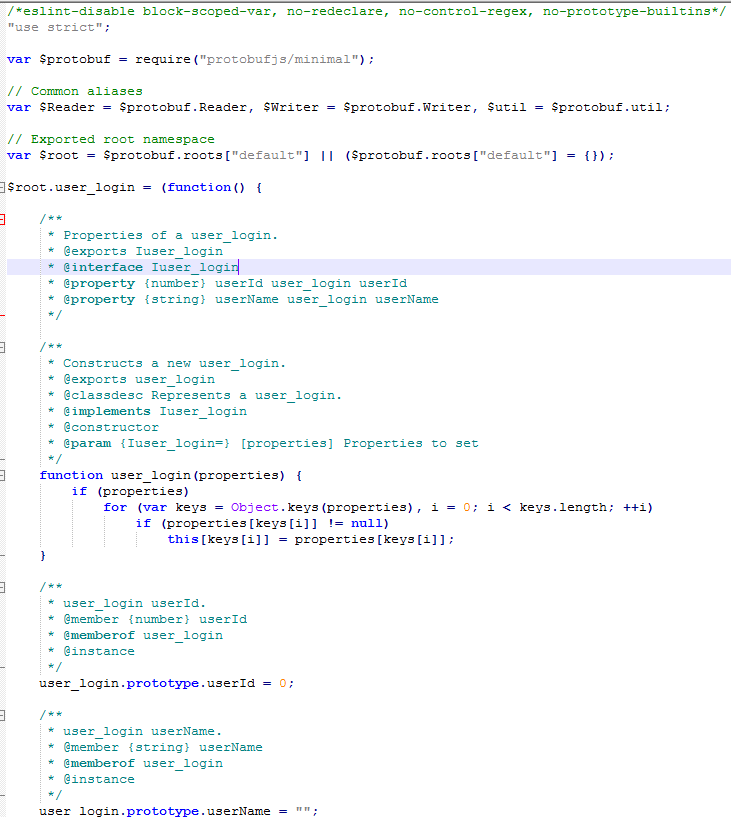
Task: Click the "++i" increment in the for loop
Action: [635, 507]
